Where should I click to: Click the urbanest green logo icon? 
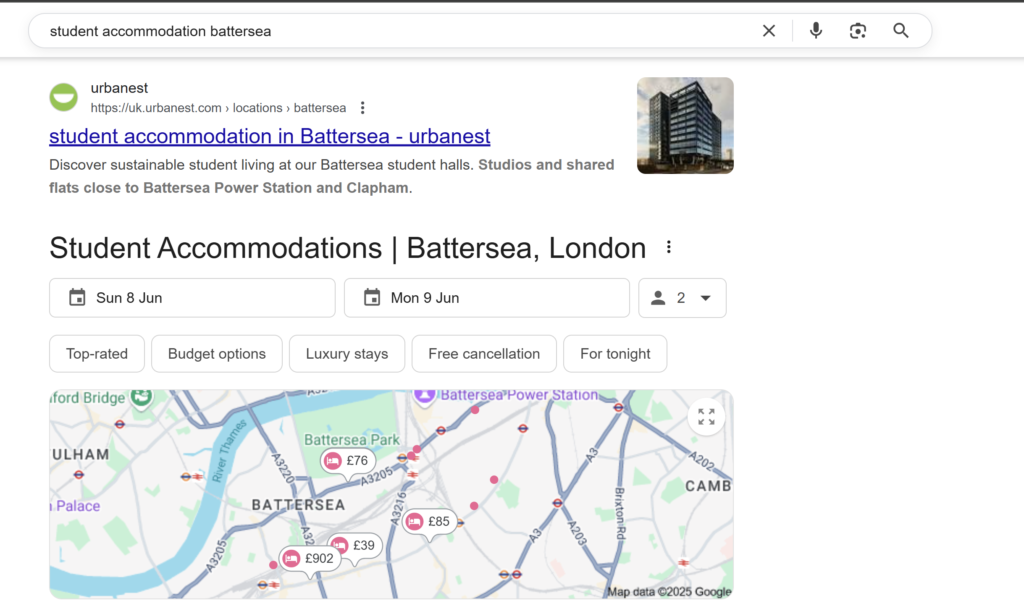(x=63, y=97)
